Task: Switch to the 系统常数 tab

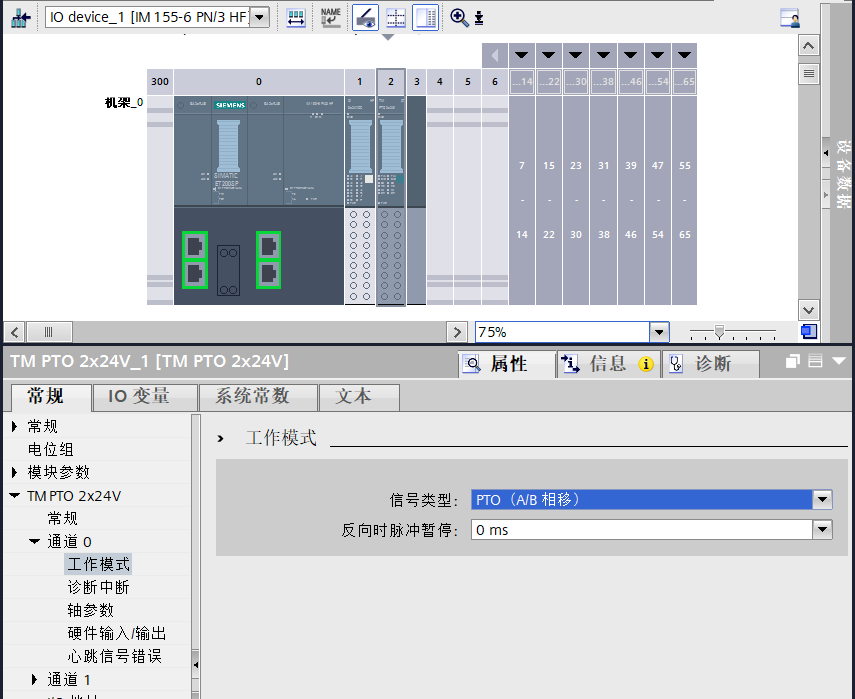Action: [x=252, y=397]
